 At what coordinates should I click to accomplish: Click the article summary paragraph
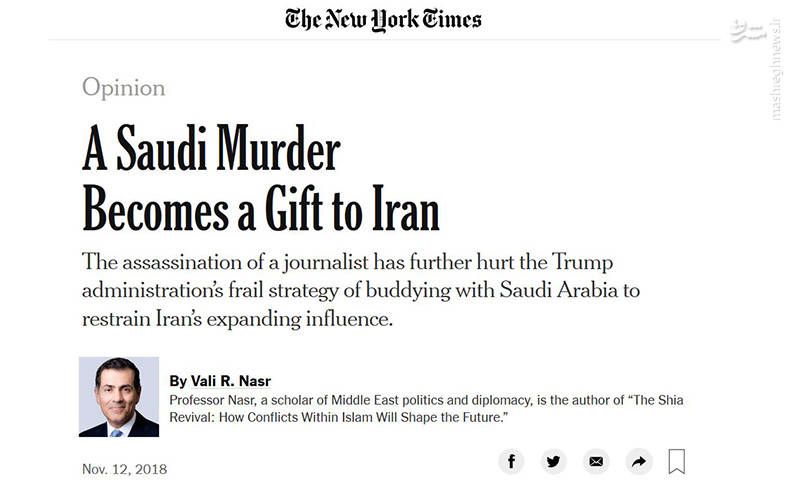click(361, 290)
